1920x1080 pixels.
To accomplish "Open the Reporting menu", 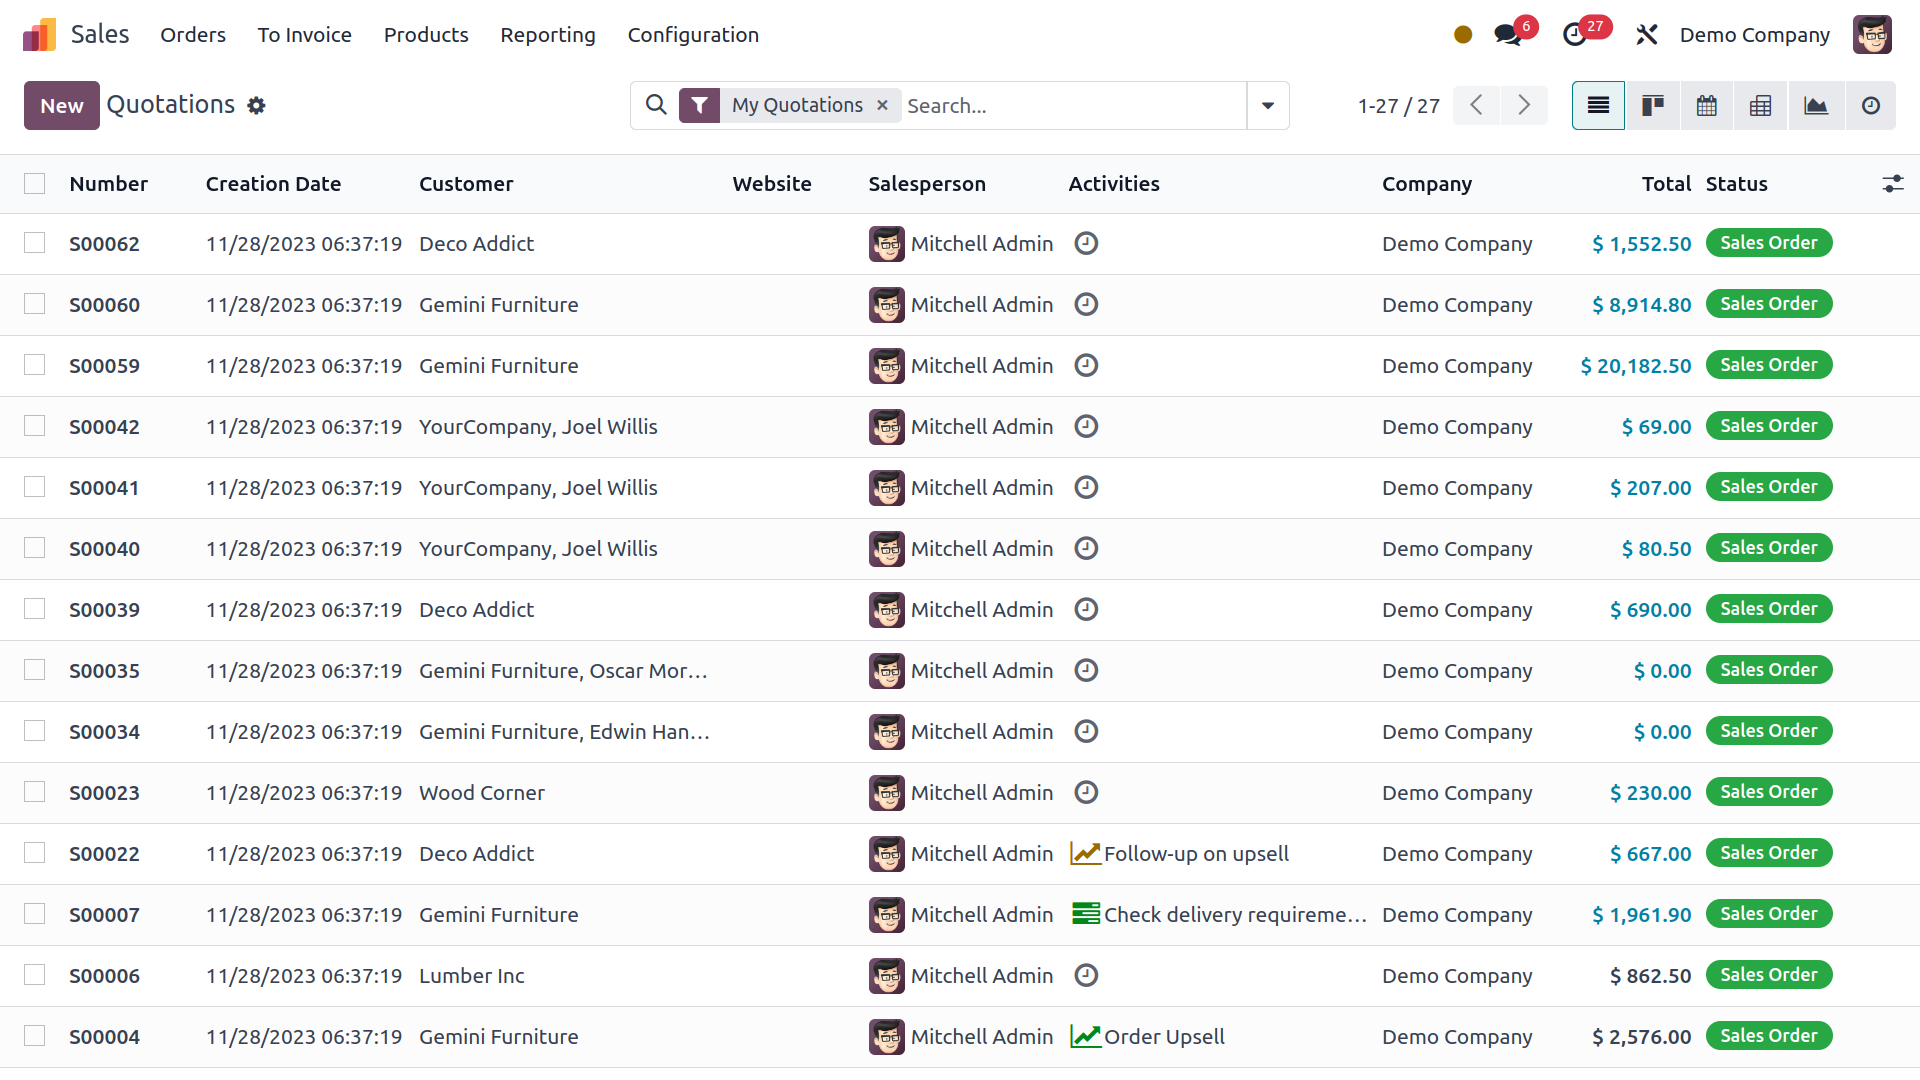I will (547, 35).
